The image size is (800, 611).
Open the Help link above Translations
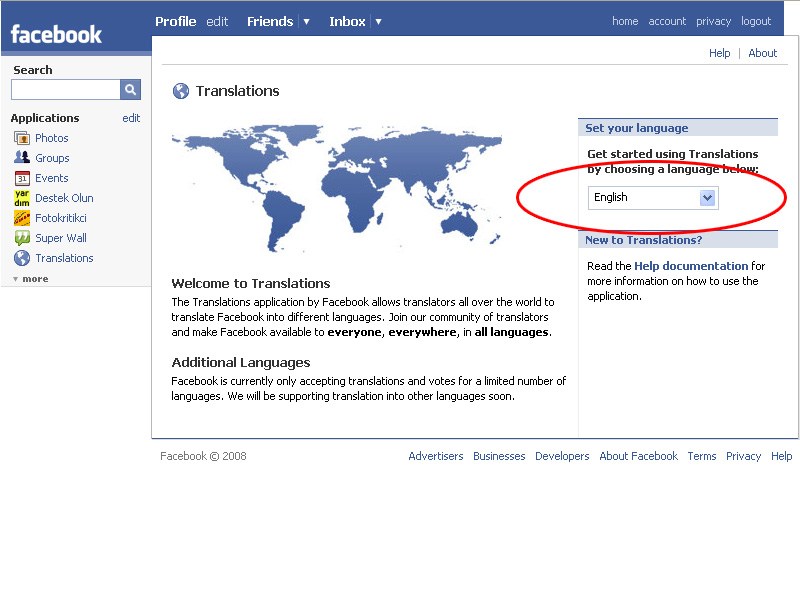[x=719, y=53]
